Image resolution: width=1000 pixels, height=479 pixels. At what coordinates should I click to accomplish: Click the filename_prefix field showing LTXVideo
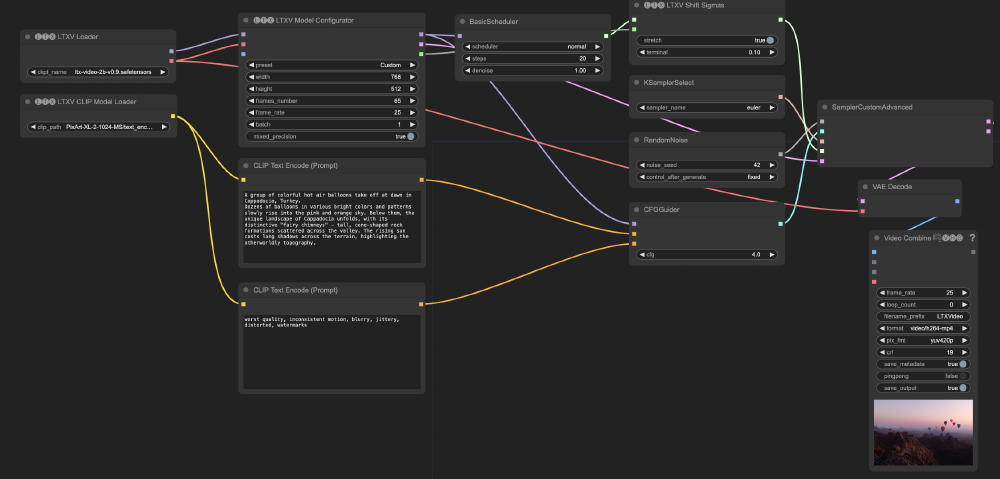(923, 316)
